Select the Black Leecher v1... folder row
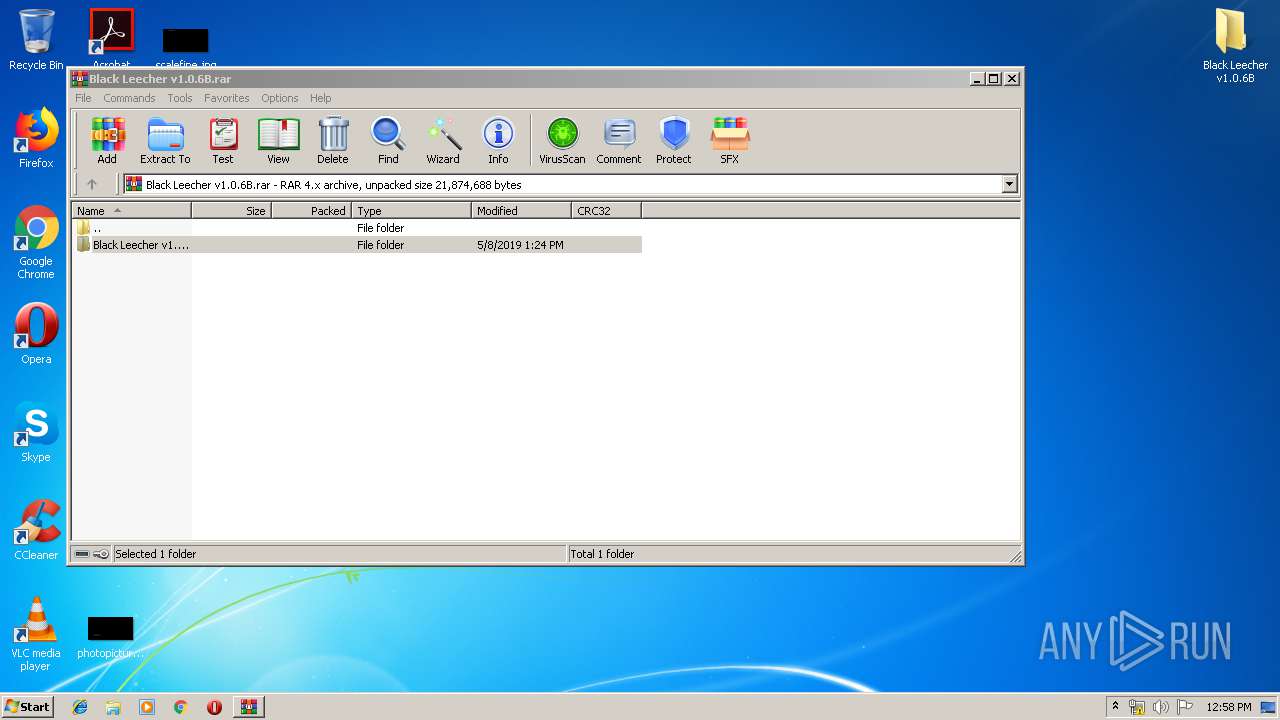The width and height of the screenshot is (1280, 720). [x=356, y=245]
